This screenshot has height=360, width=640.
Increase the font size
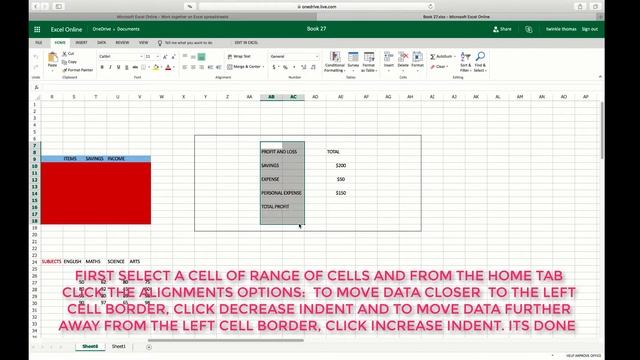point(165,57)
